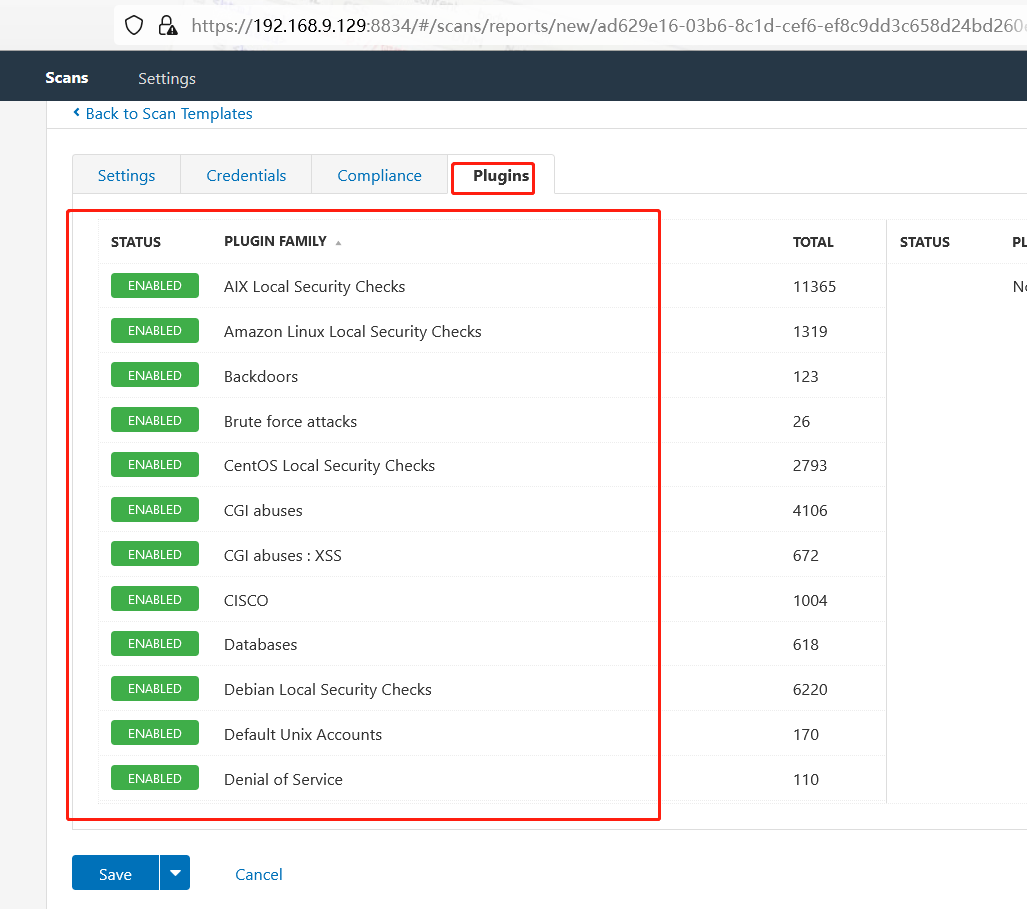
Task: Switch to the Credentials tab
Action: (246, 176)
